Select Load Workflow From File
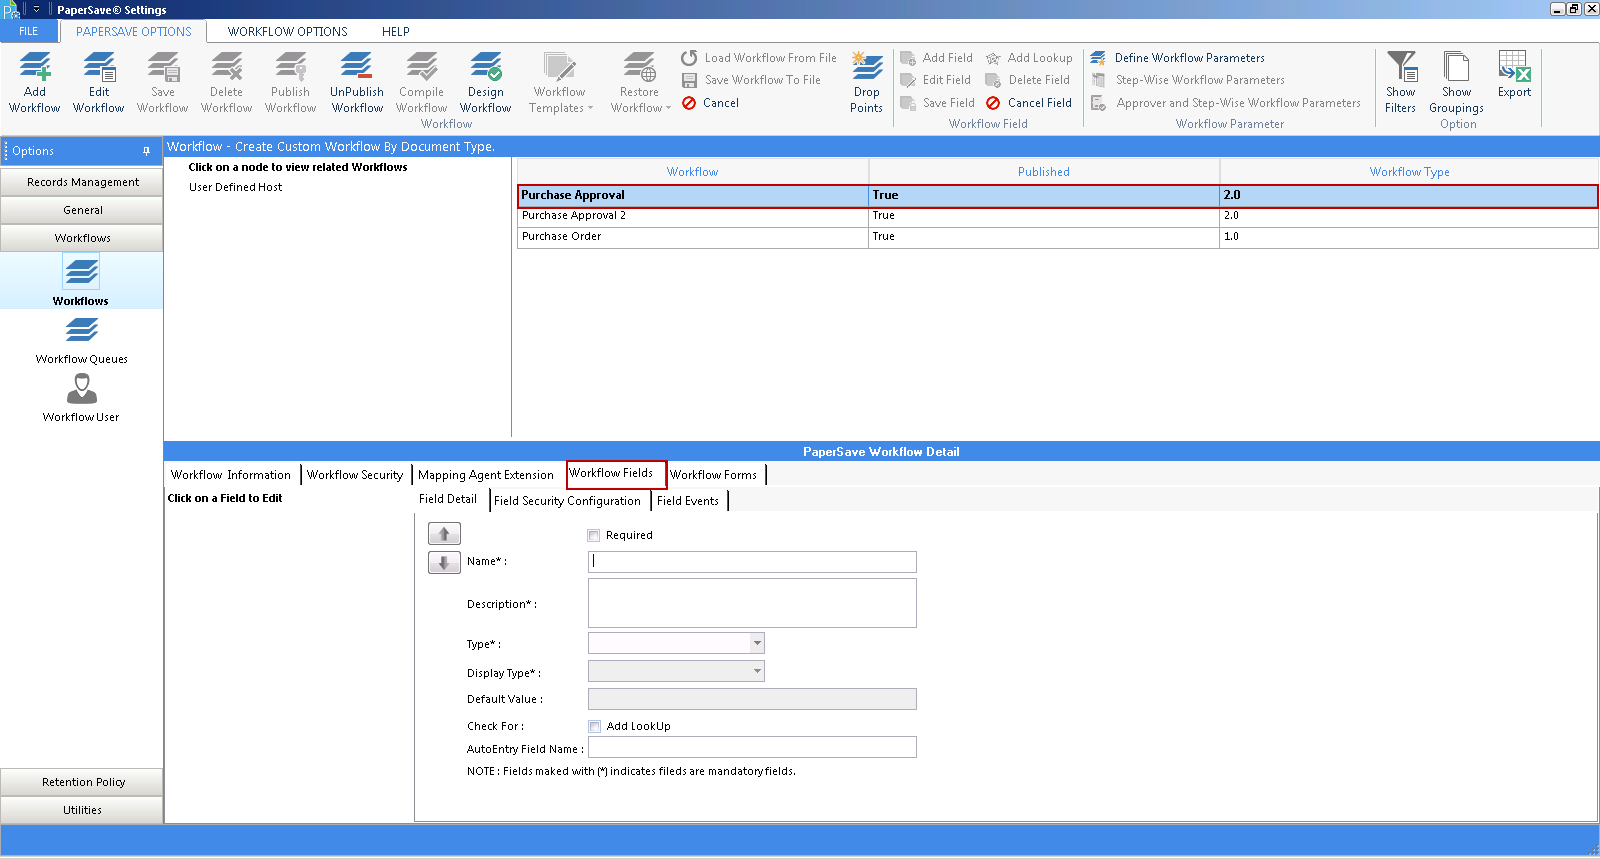 [759, 58]
